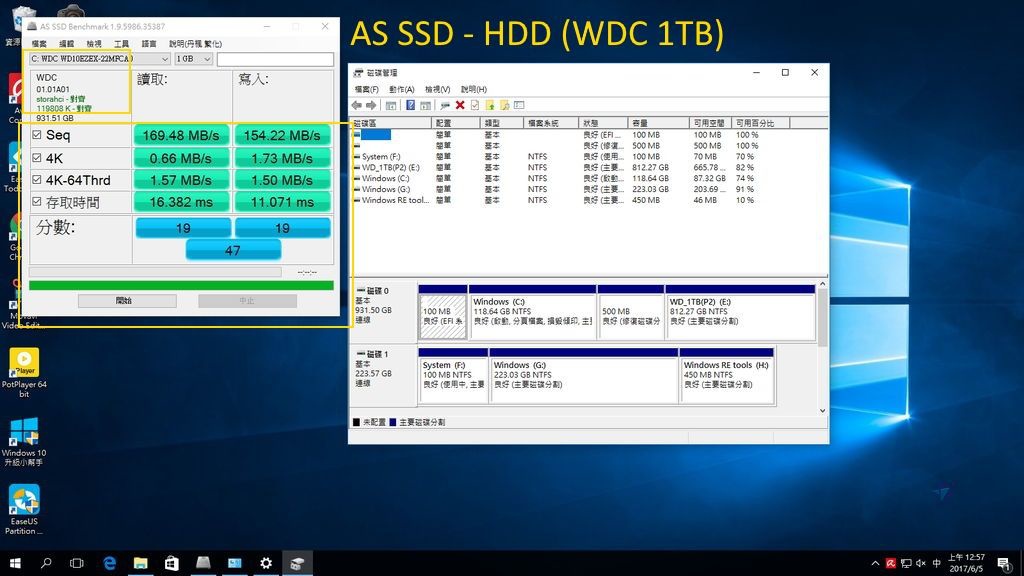Uncheck the Seq benchmark checkbox
This screenshot has width=1024, height=576.
coord(37,135)
